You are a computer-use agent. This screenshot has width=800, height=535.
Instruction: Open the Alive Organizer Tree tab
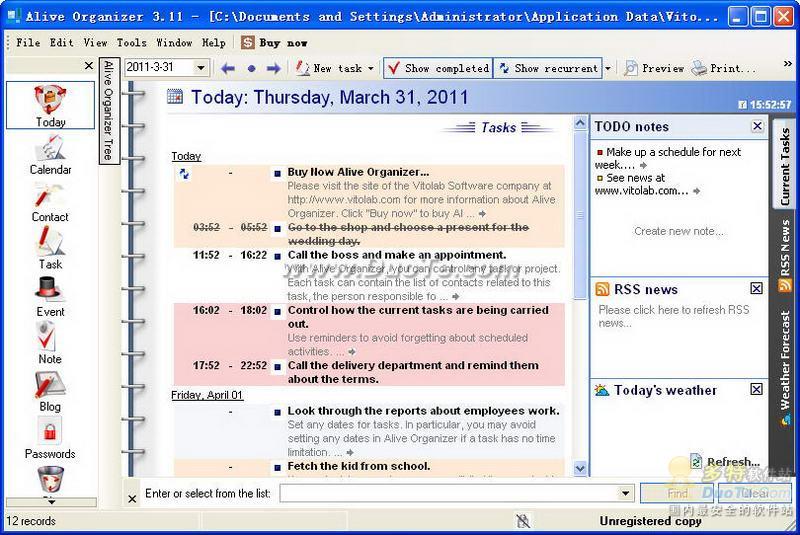109,110
